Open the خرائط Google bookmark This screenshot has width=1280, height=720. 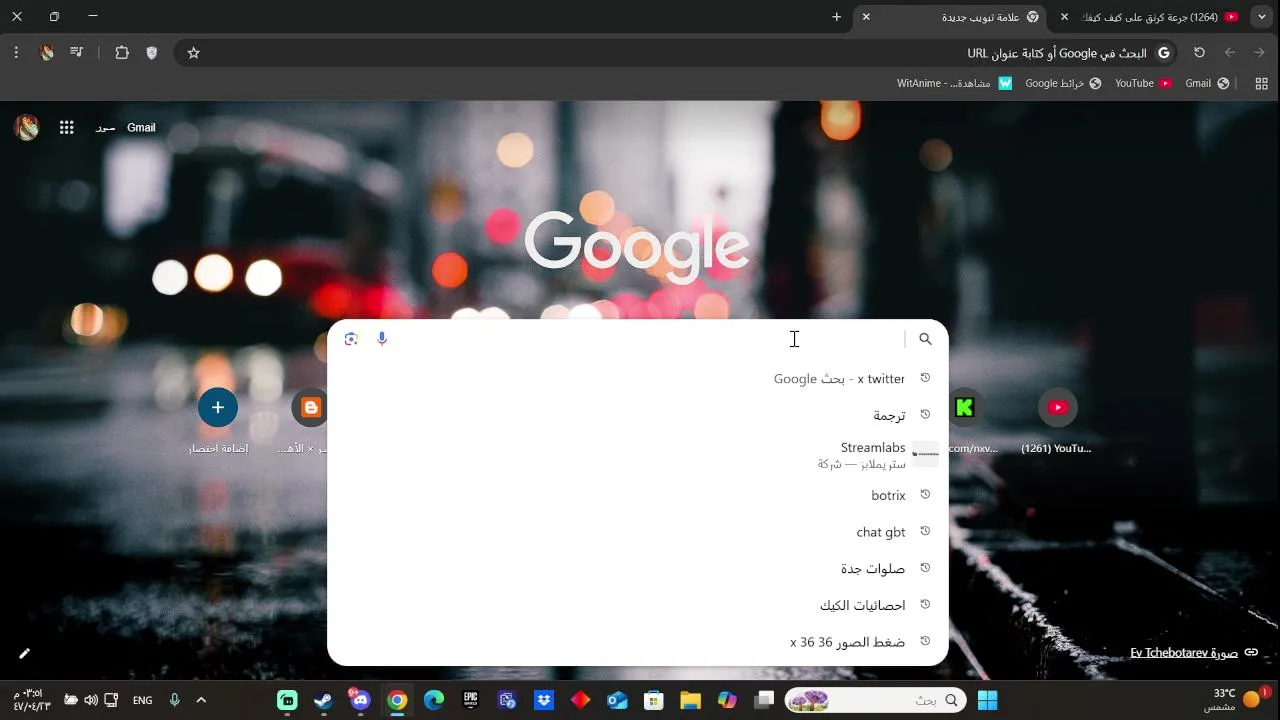click(1063, 84)
